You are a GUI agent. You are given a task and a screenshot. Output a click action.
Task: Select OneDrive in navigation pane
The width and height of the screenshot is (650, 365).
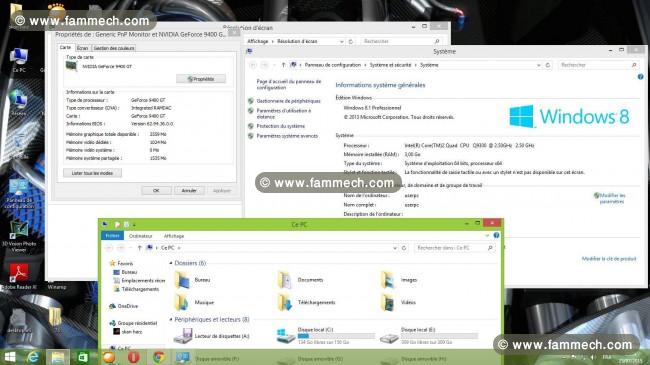(x=124, y=306)
